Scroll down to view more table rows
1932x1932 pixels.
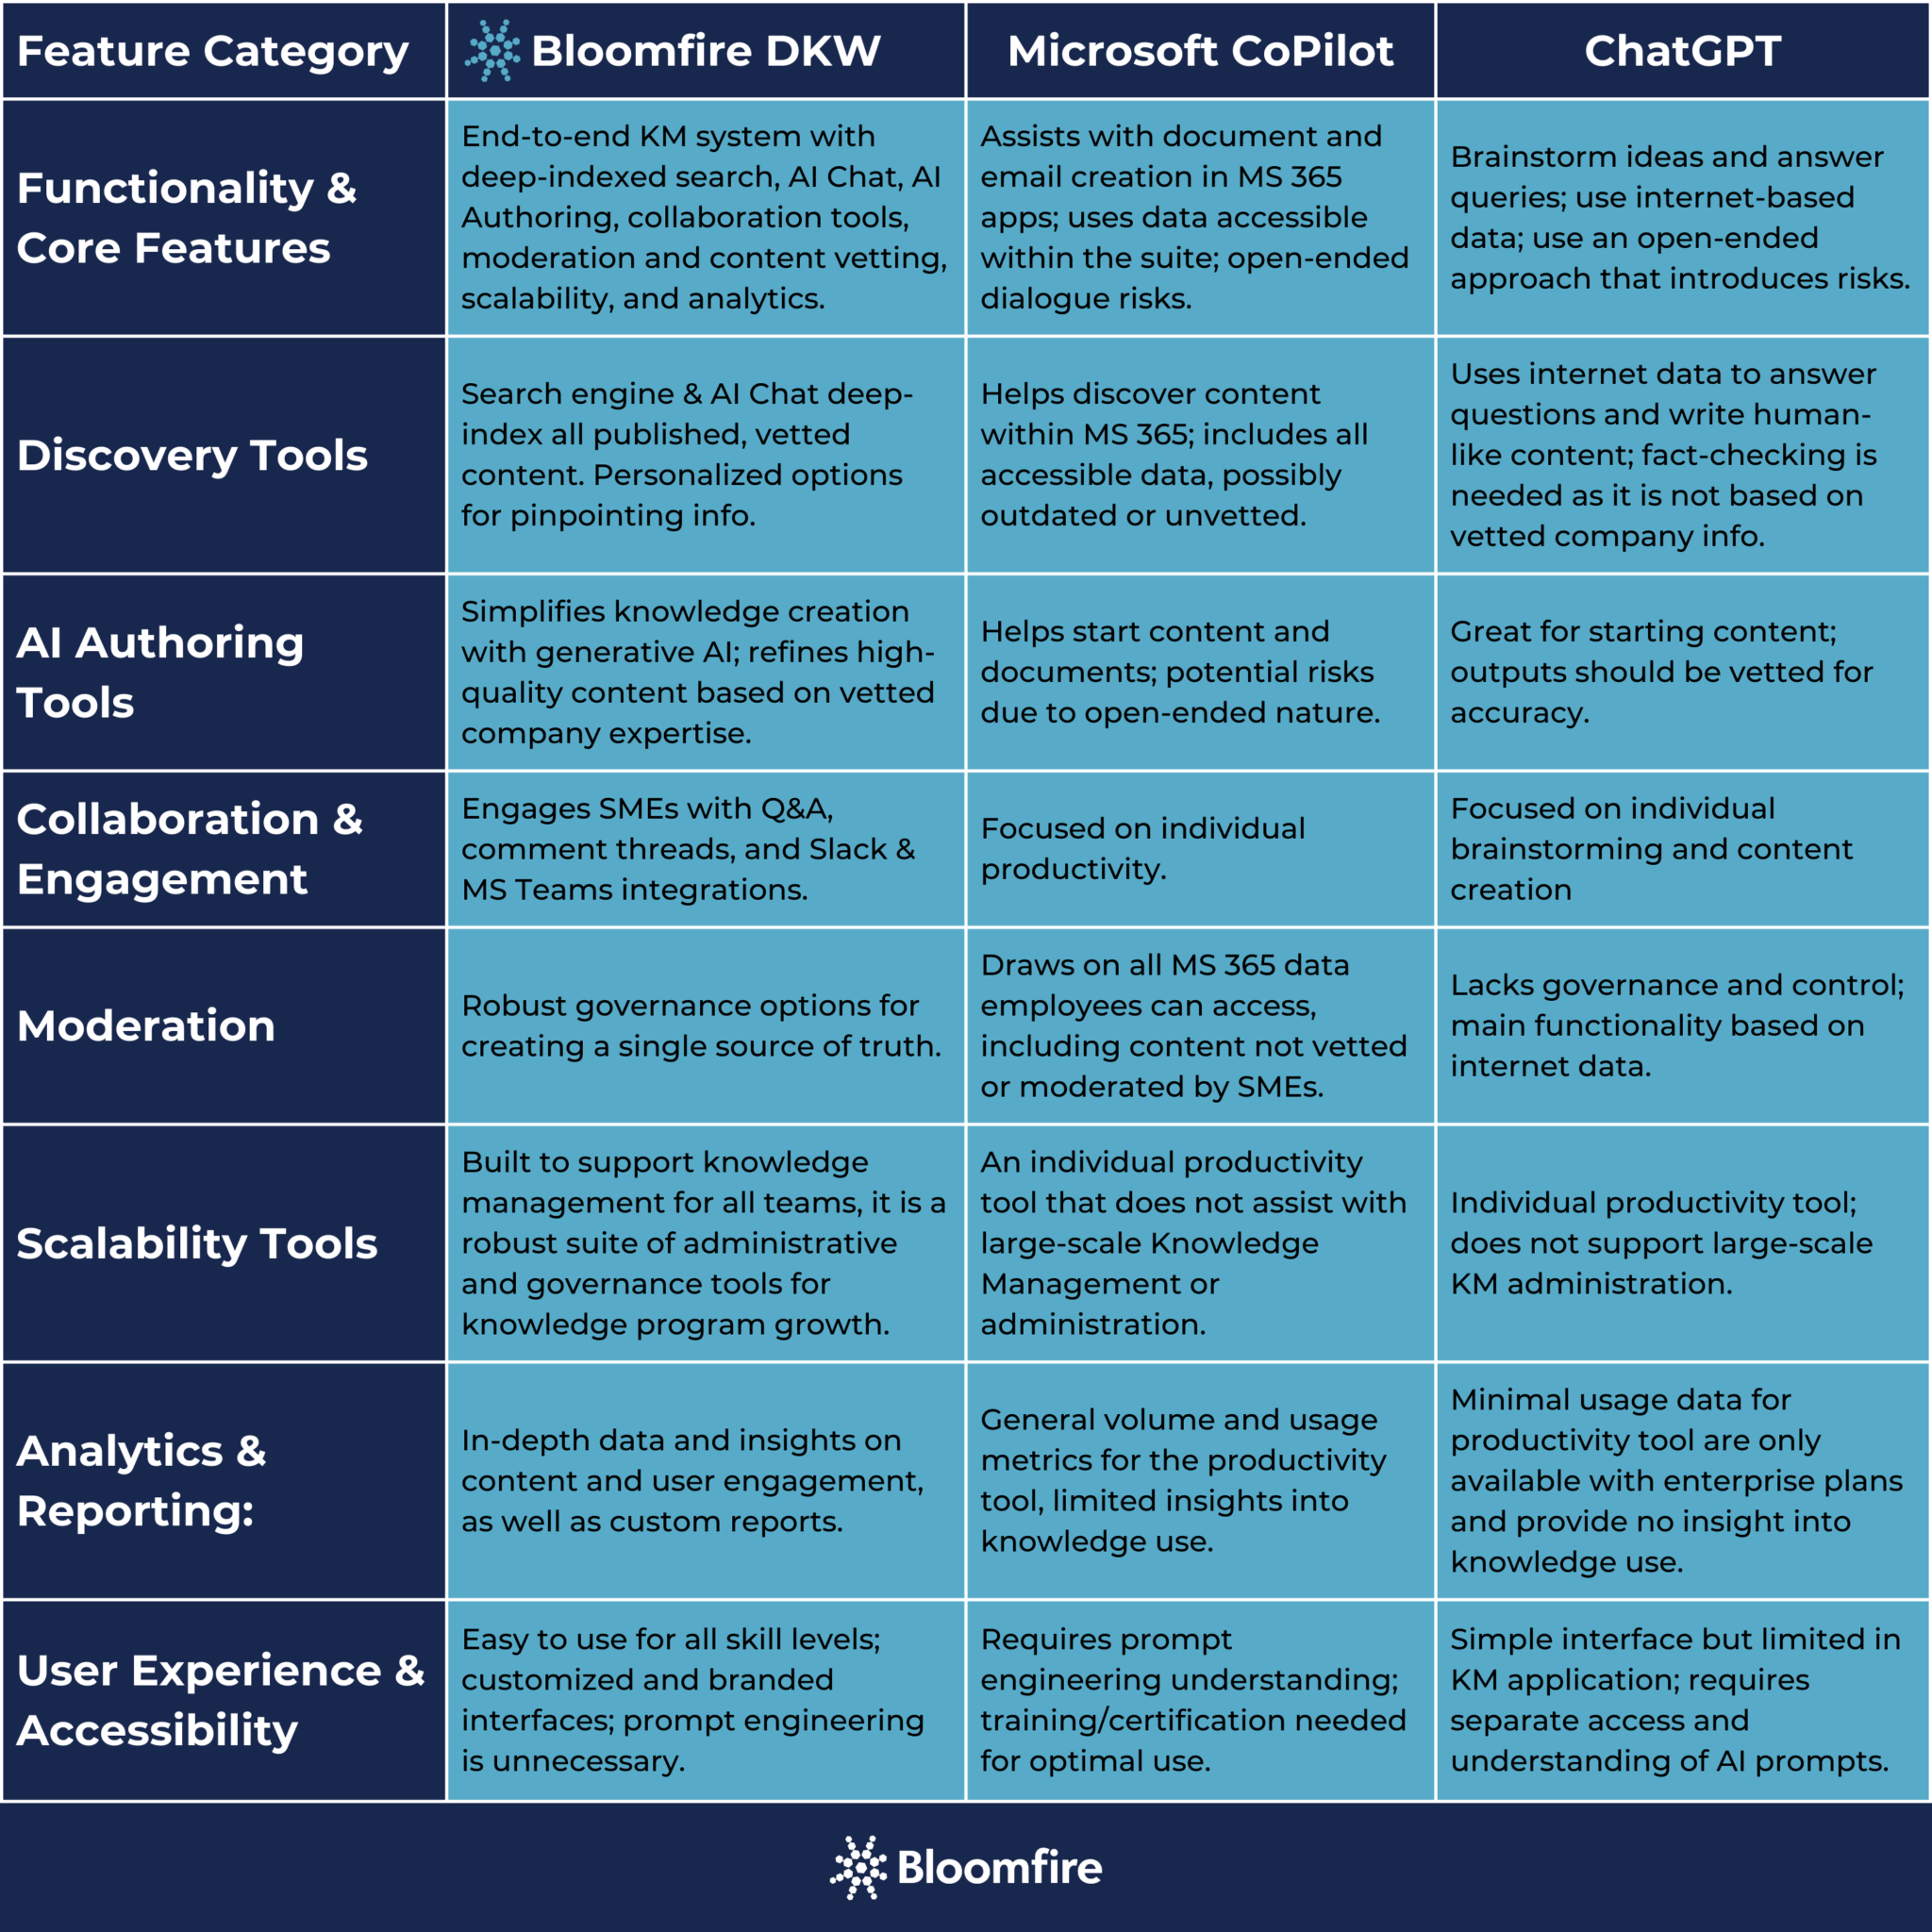tap(1922, 966)
